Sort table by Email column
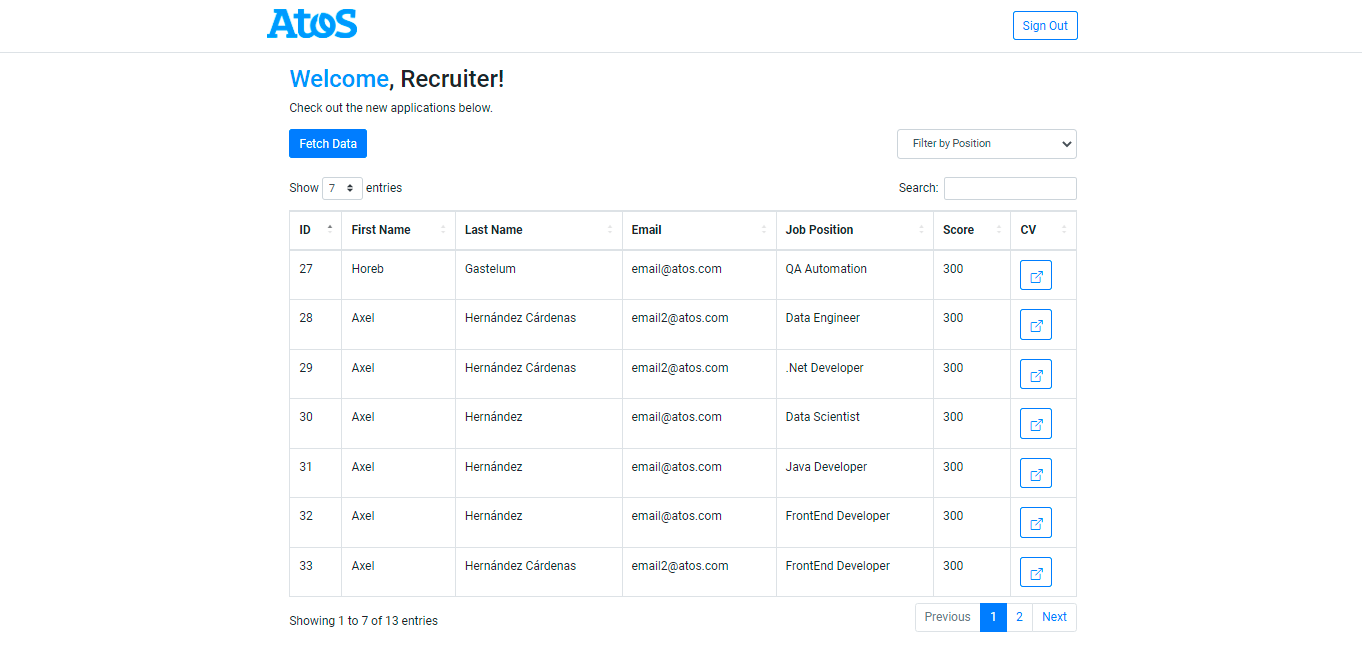The height and width of the screenshot is (647, 1362). (699, 230)
